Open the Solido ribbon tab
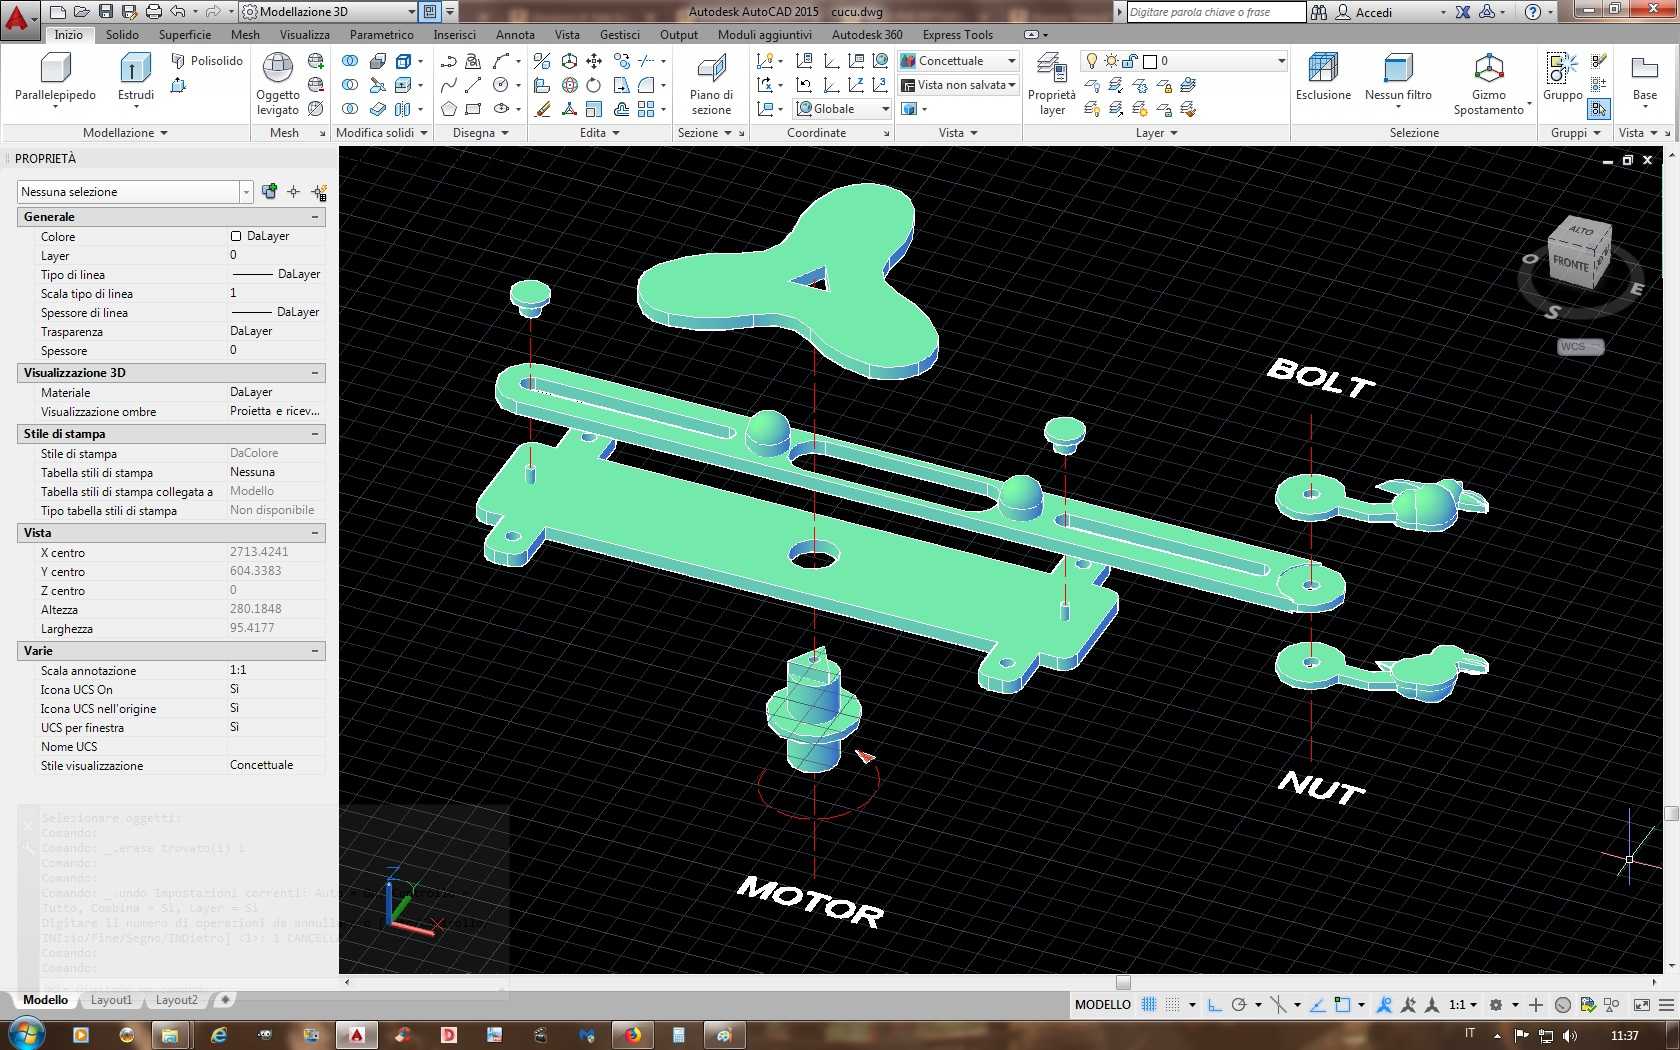Image resolution: width=1680 pixels, height=1050 pixels. point(123,35)
